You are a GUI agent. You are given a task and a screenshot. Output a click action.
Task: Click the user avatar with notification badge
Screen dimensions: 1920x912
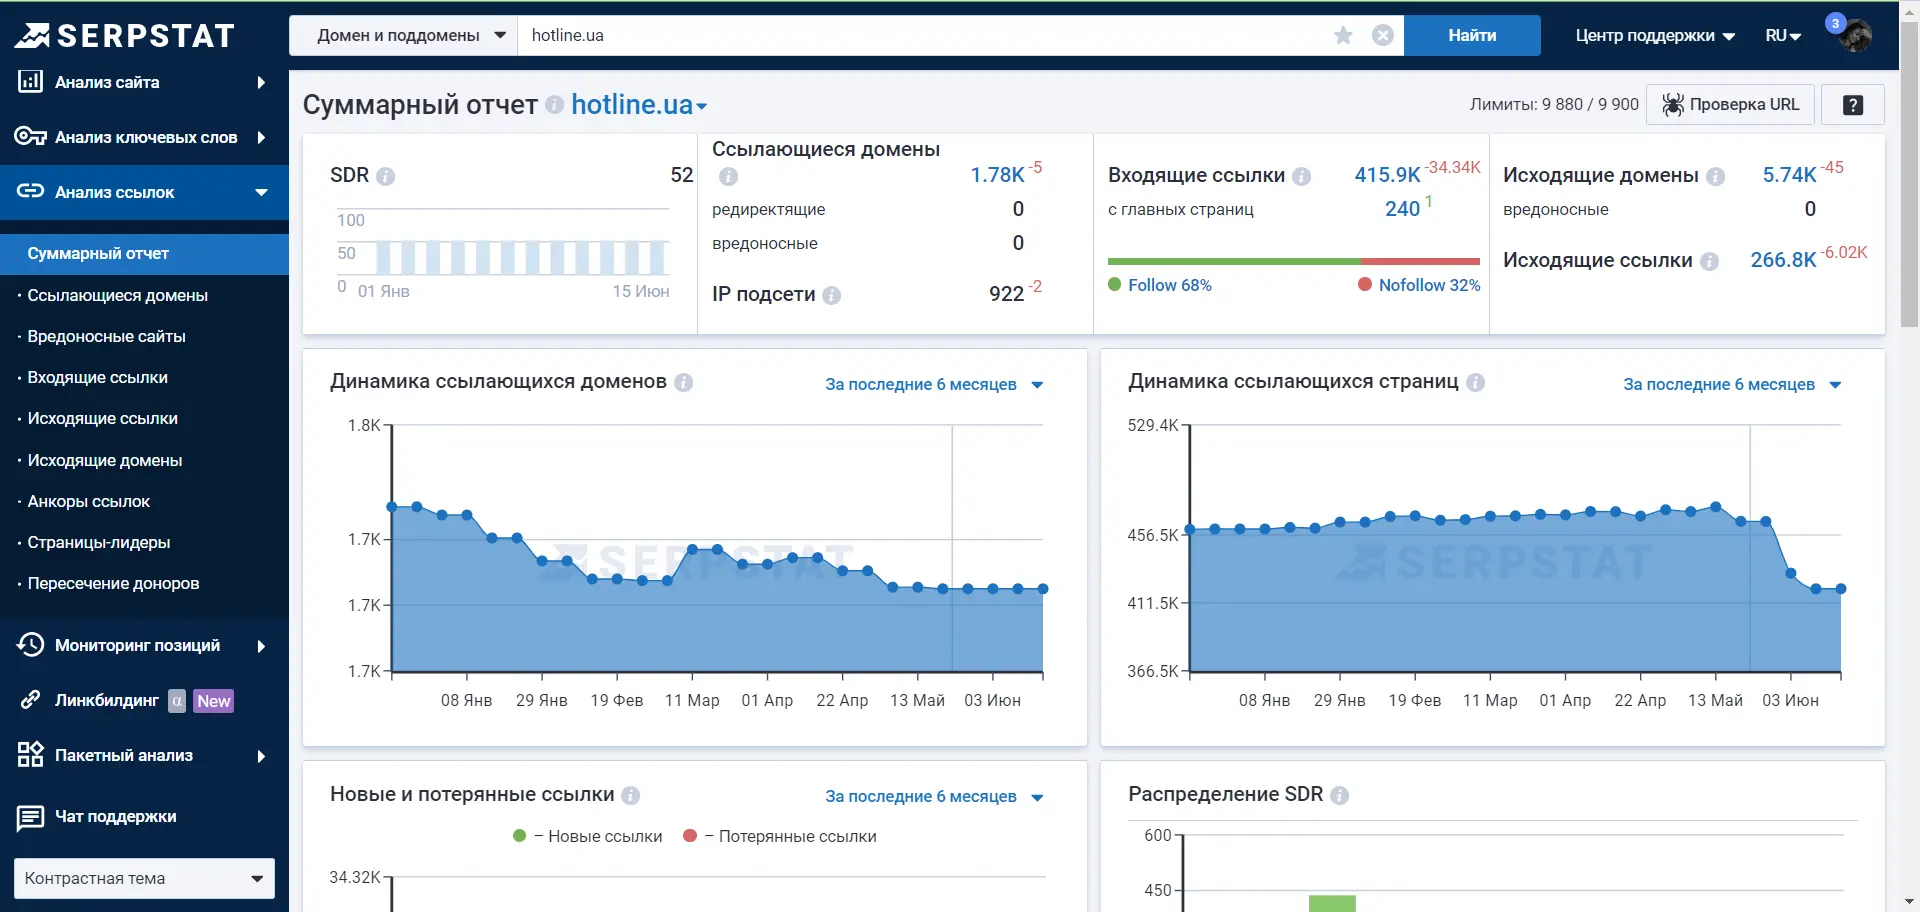1854,36
